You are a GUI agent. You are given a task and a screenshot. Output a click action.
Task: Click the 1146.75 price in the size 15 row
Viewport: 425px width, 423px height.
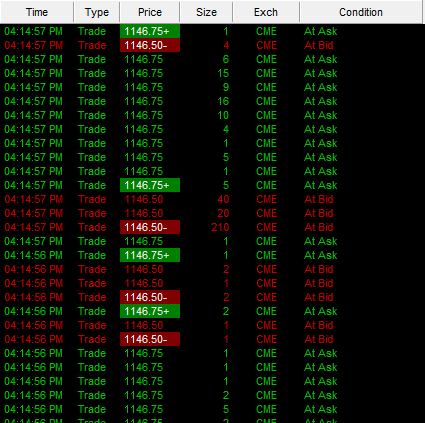[x=144, y=73]
